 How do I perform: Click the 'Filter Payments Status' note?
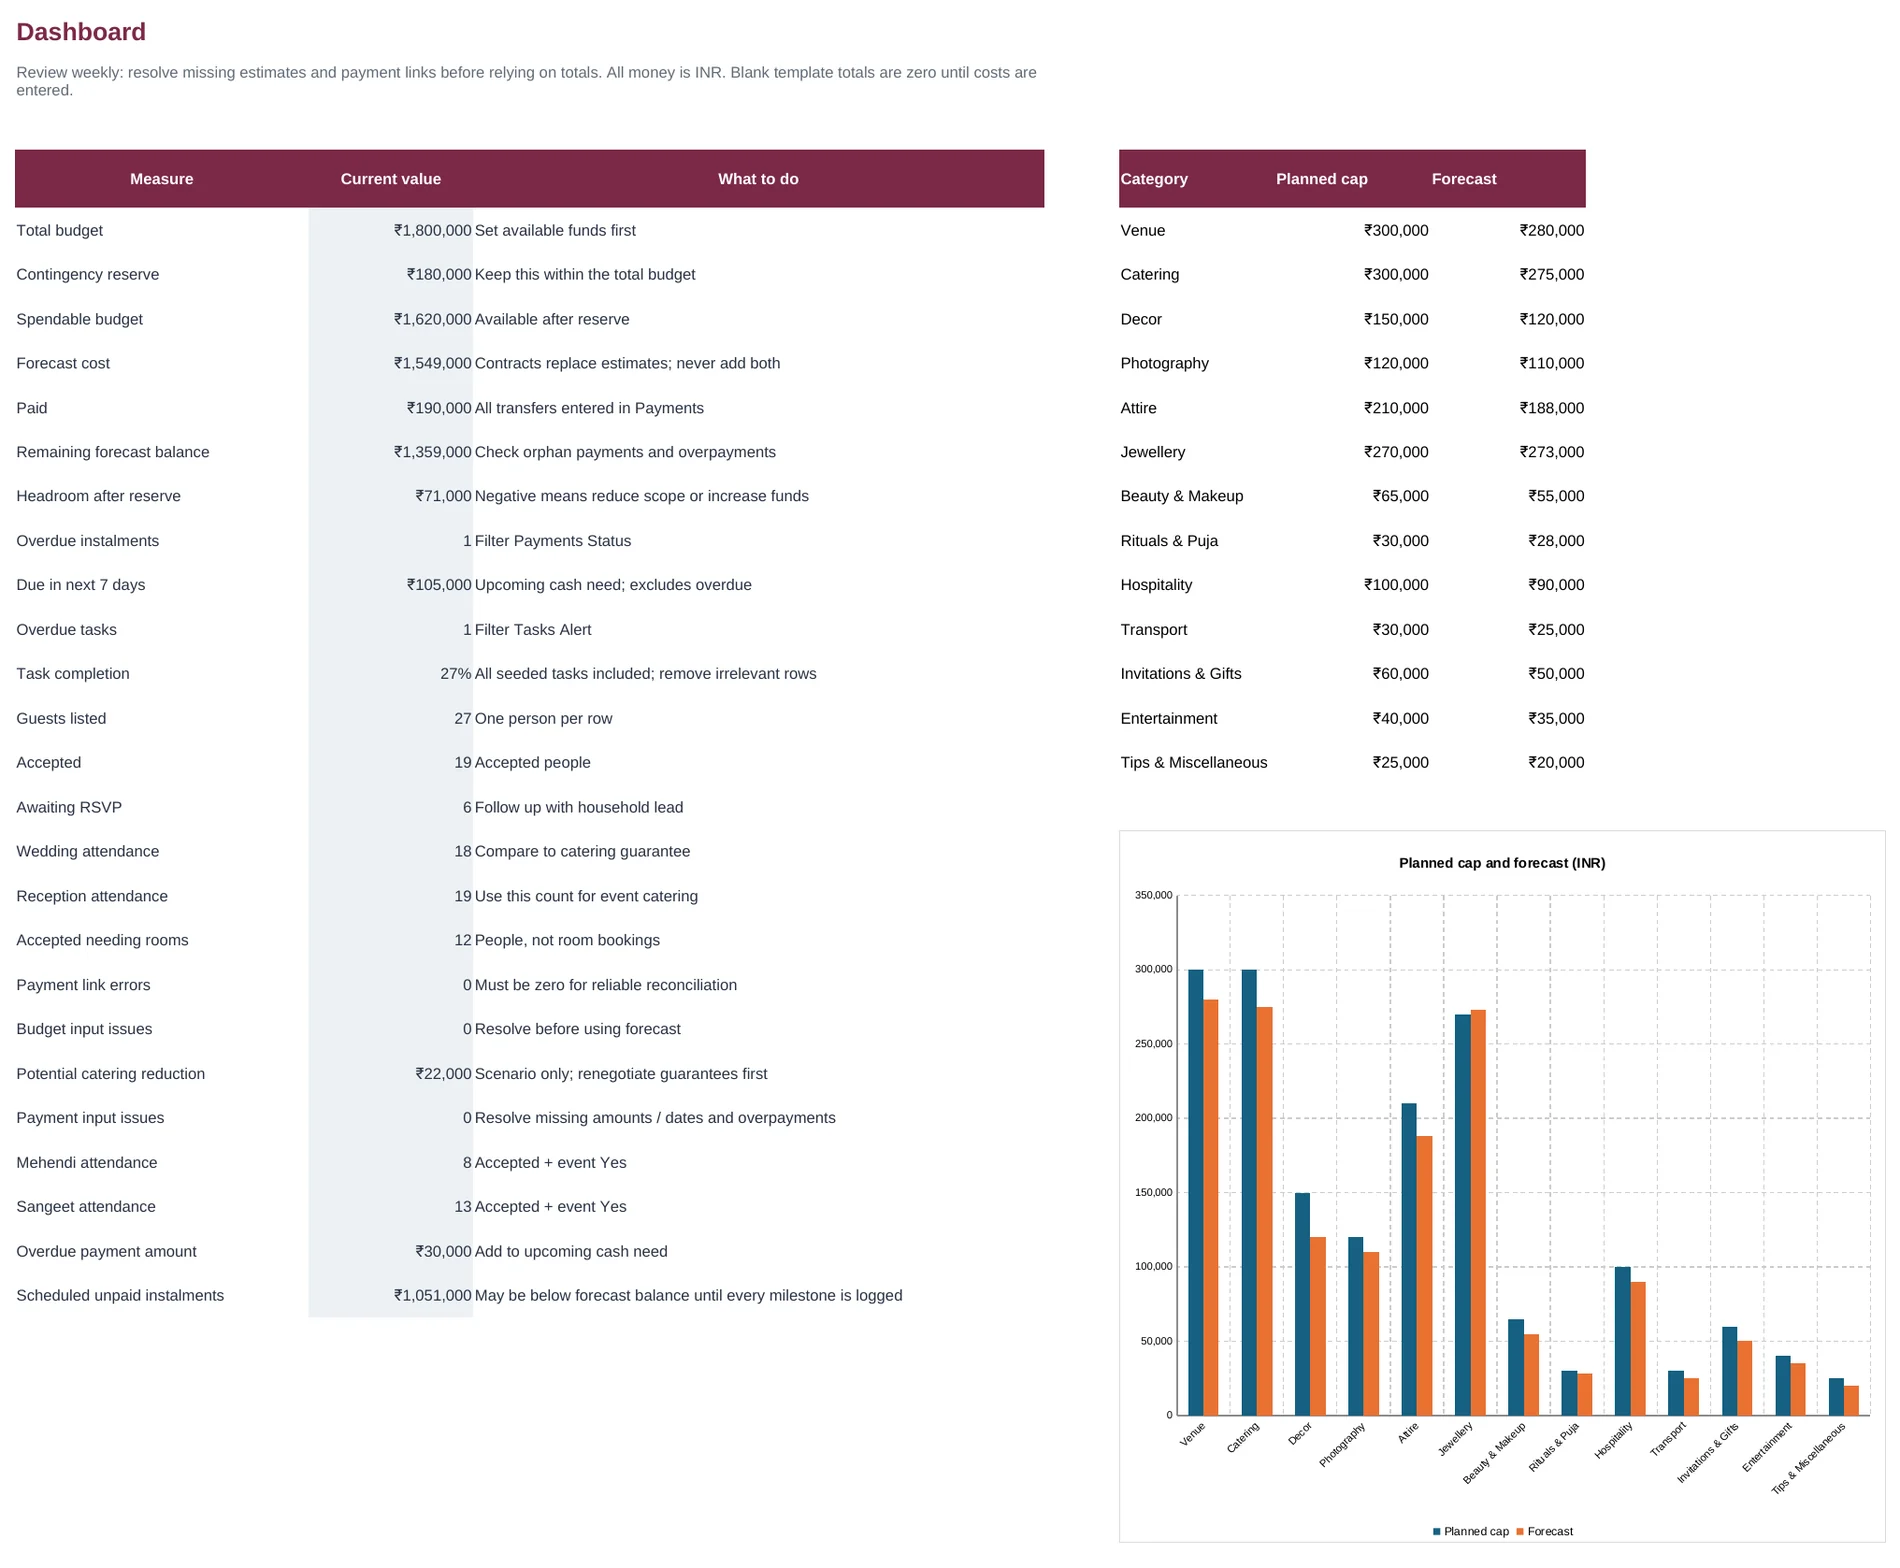click(553, 541)
